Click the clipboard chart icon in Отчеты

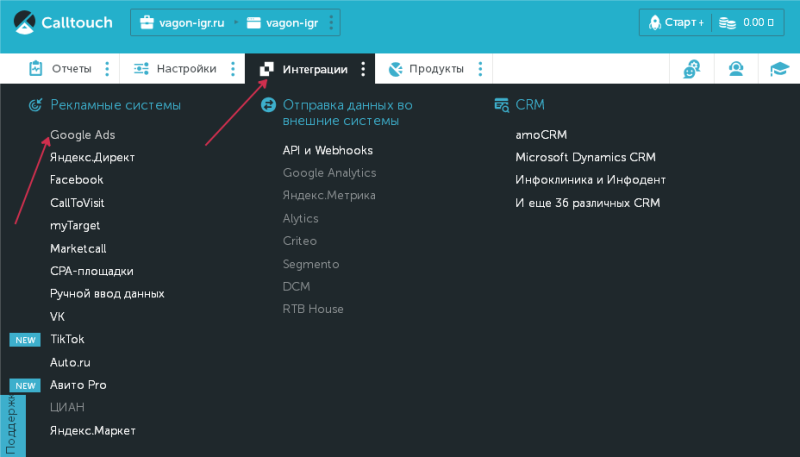[36, 68]
